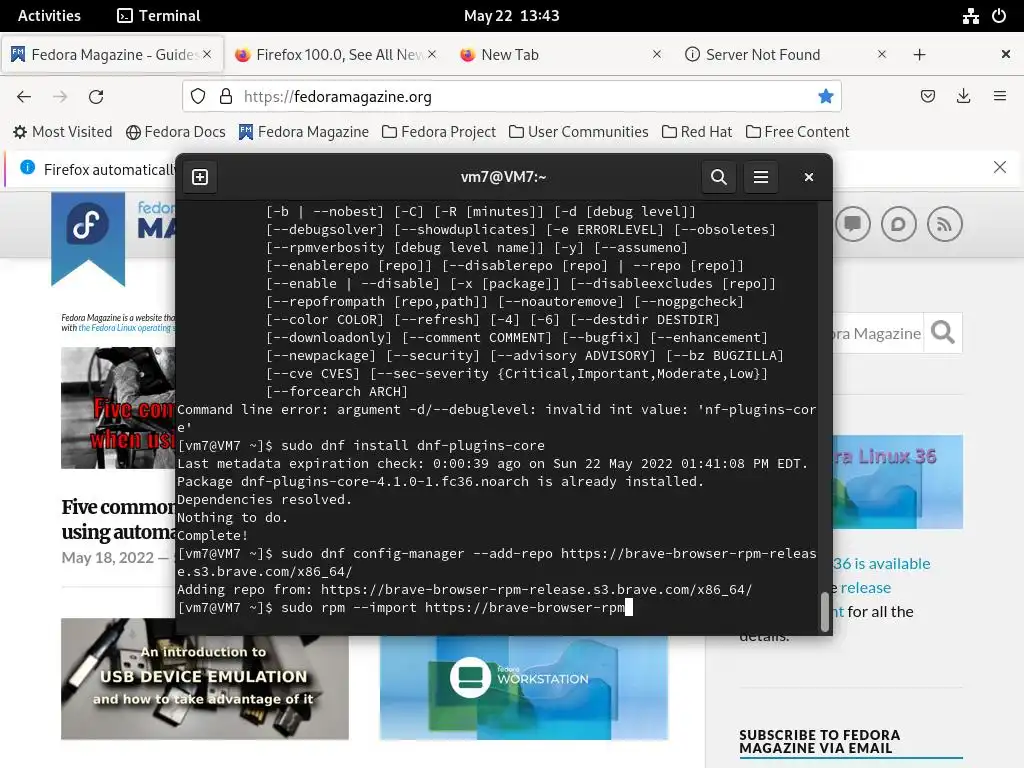
Task: Click the Fedora logo on the magazine banner
Action: coord(88,225)
